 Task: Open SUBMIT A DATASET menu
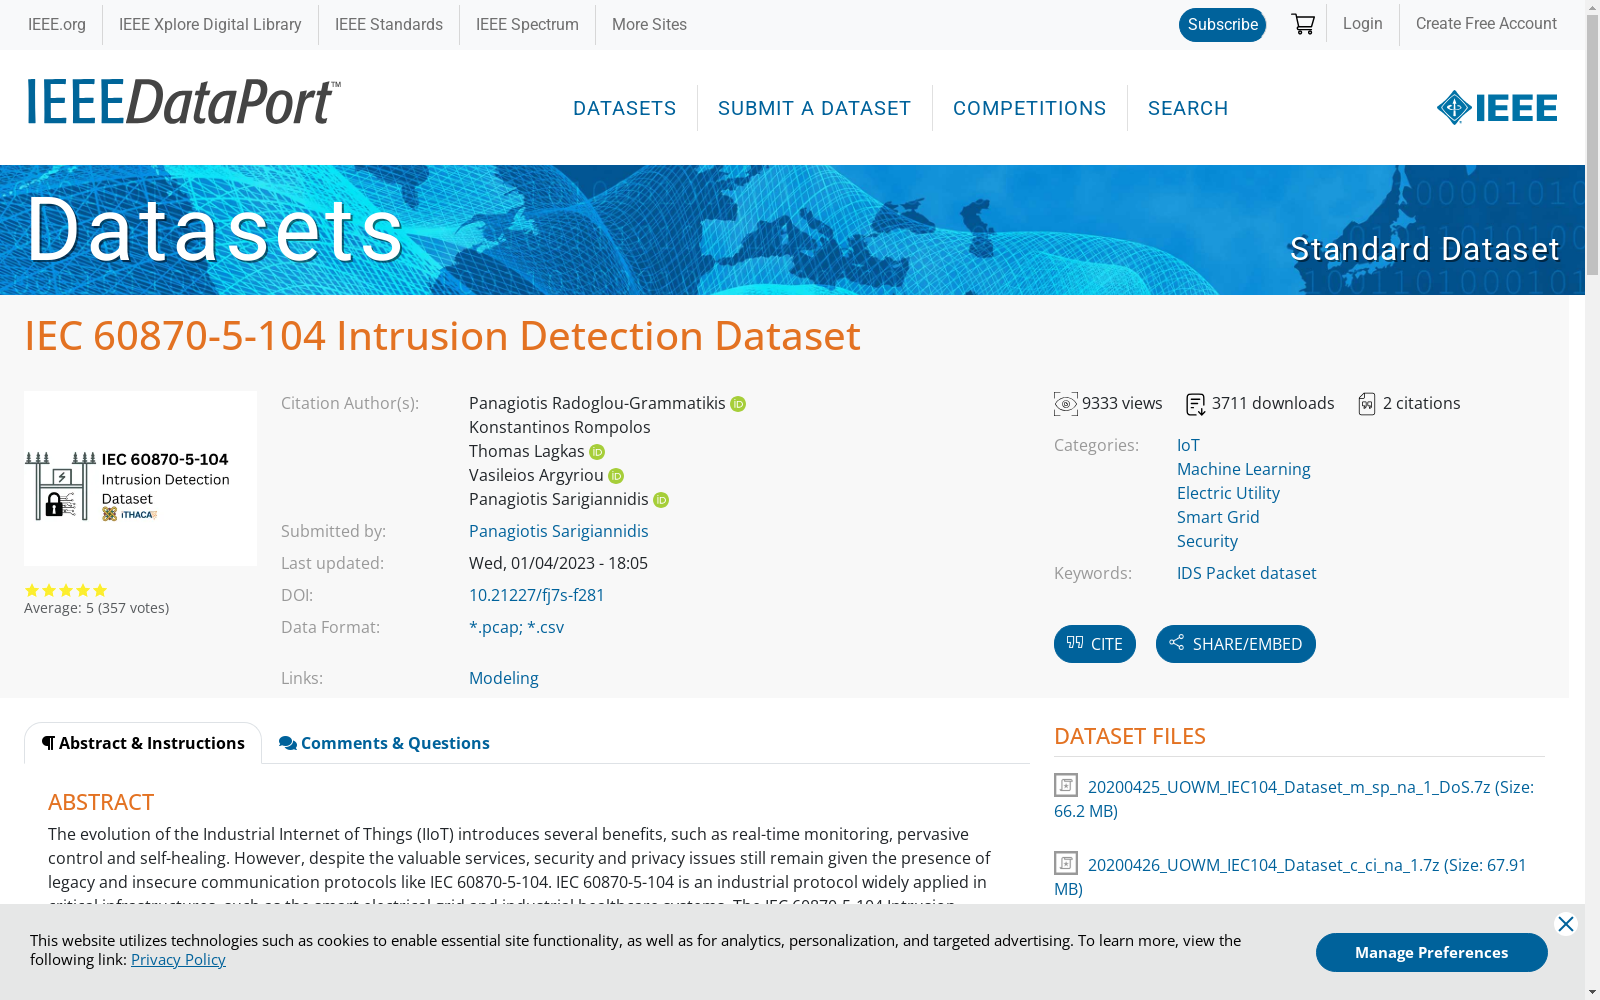815,108
